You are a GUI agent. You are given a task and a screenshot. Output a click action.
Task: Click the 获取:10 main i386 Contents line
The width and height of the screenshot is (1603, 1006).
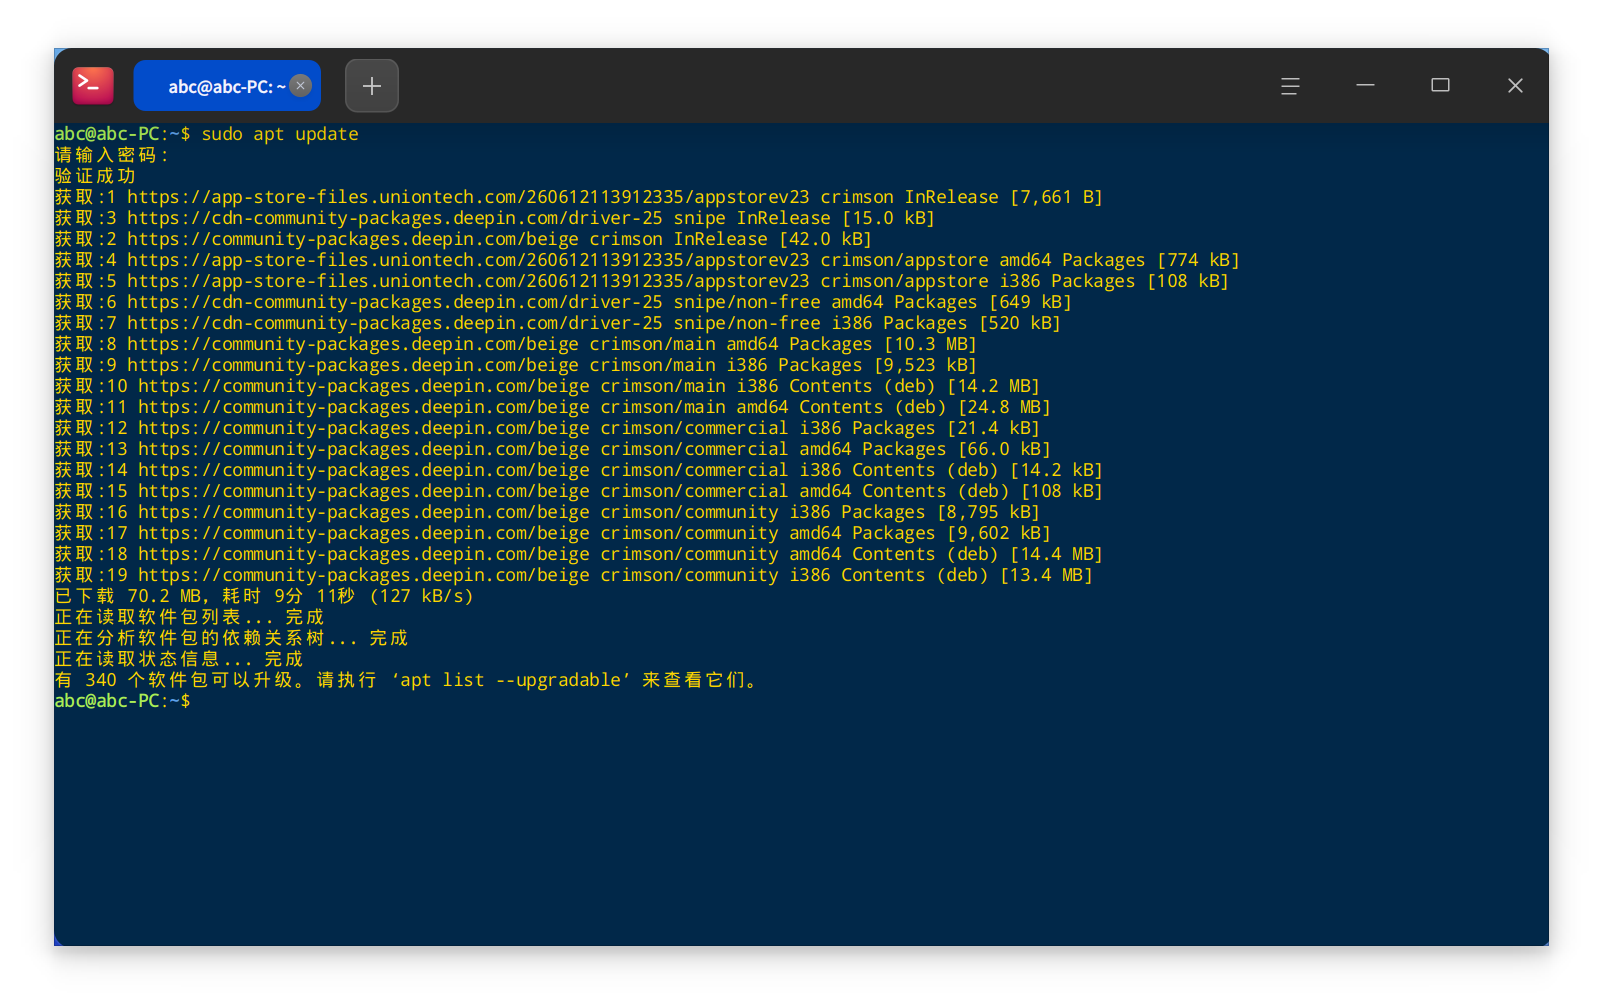click(547, 386)
